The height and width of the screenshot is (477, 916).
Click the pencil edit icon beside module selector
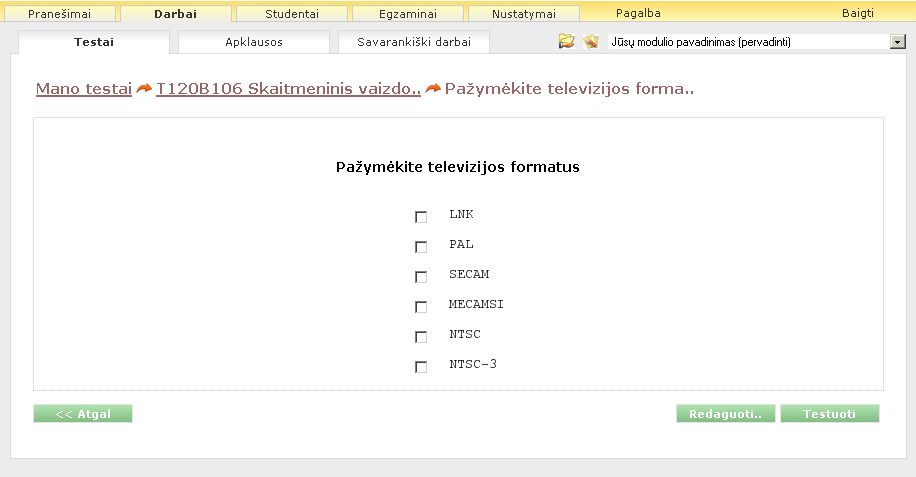tap(591, 41)
